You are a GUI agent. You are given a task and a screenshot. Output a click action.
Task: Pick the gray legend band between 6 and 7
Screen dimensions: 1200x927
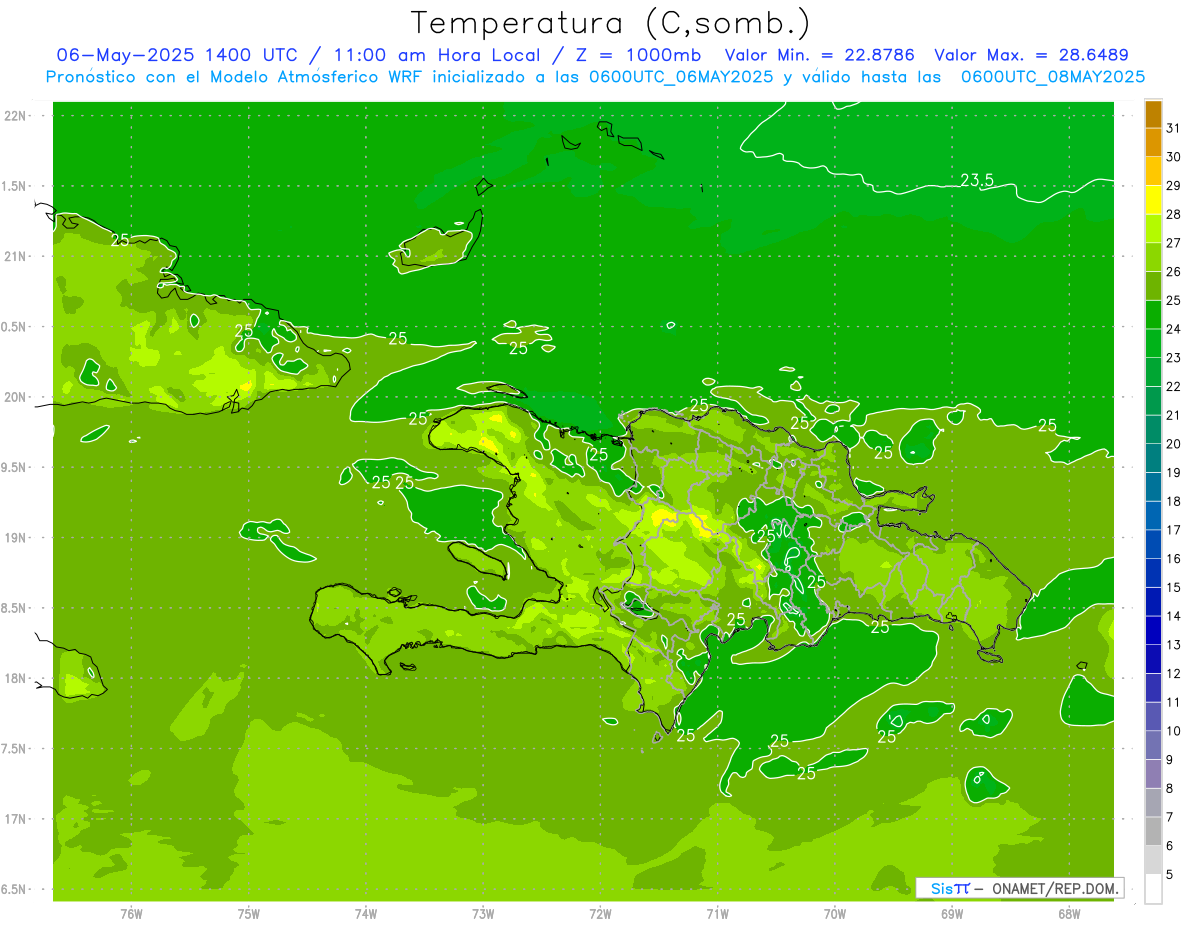point(1153,831)
